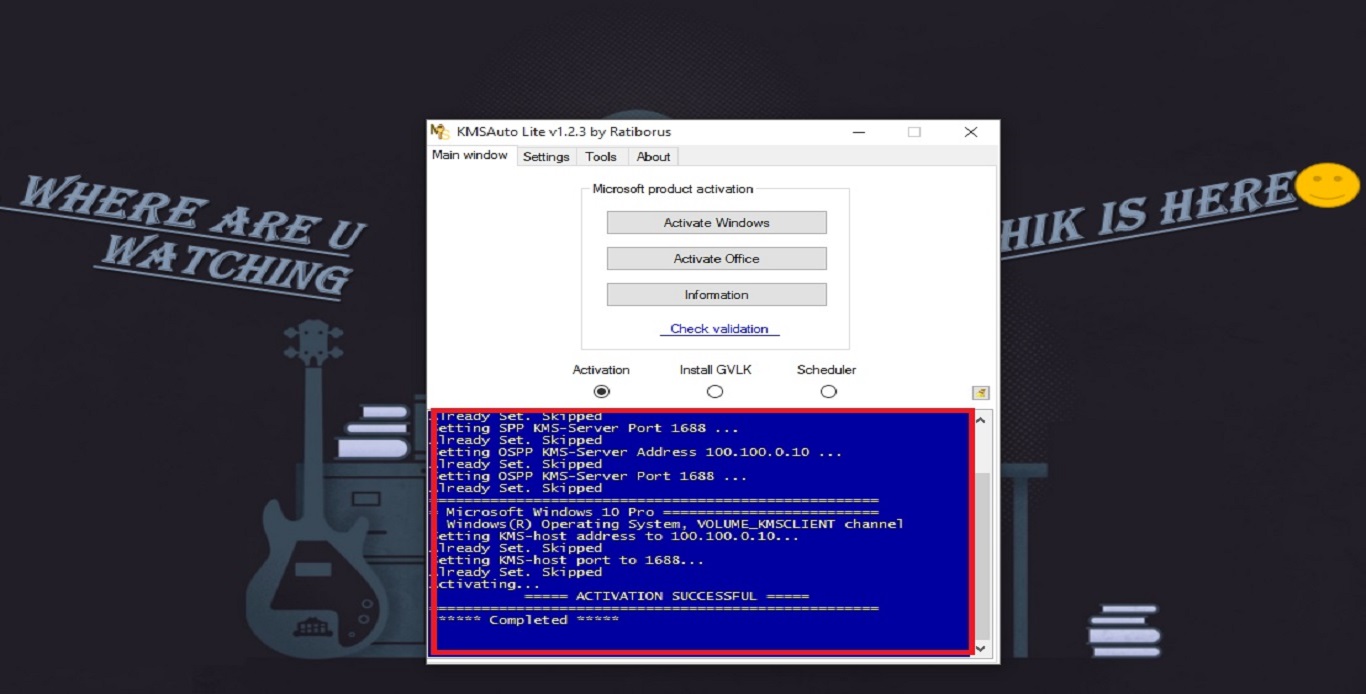Open the Settings tab

click(x=546, y=157)
